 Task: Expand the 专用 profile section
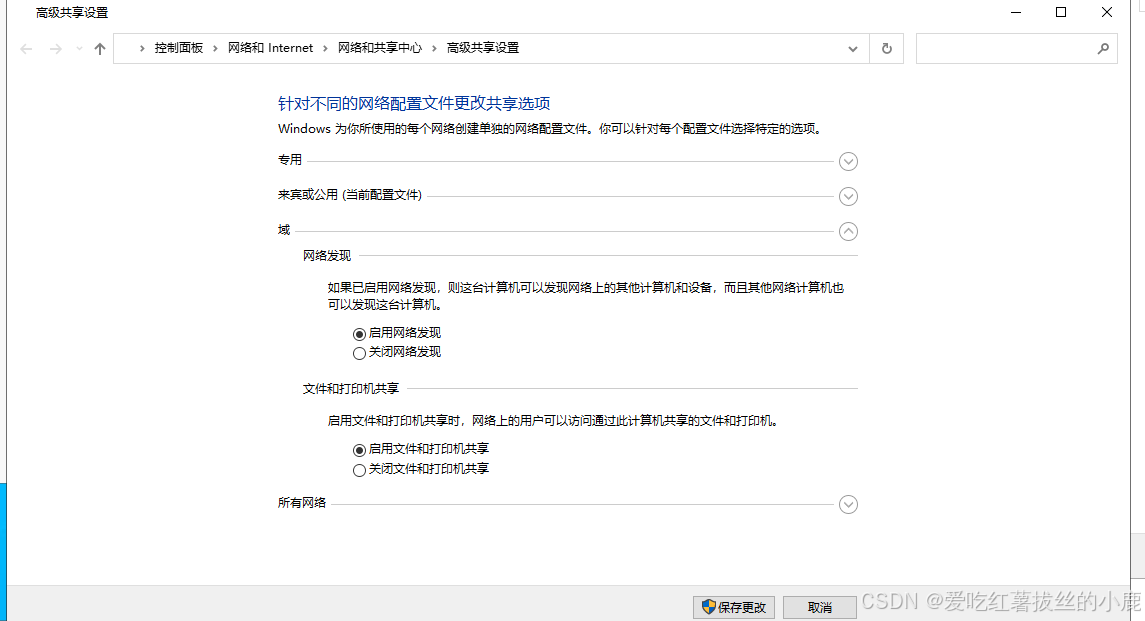point(848,161)
